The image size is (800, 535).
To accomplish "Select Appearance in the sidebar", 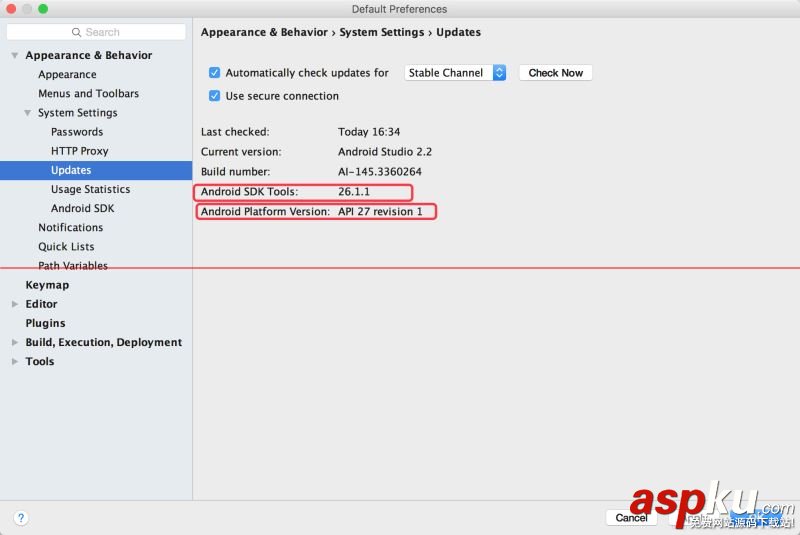I will click(x=67, y=74).
